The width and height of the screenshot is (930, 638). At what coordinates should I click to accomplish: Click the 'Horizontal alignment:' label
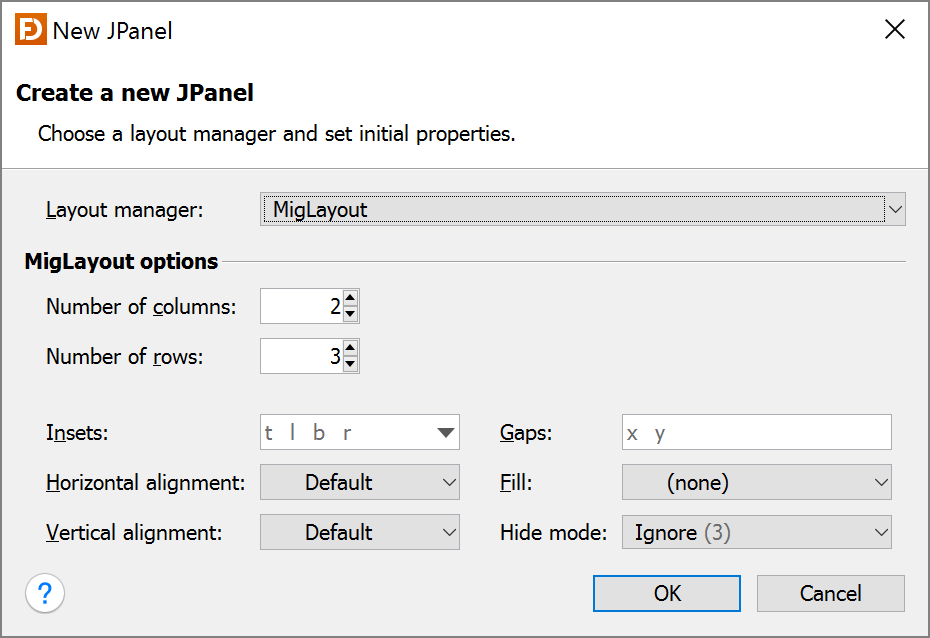pos(145,483)
